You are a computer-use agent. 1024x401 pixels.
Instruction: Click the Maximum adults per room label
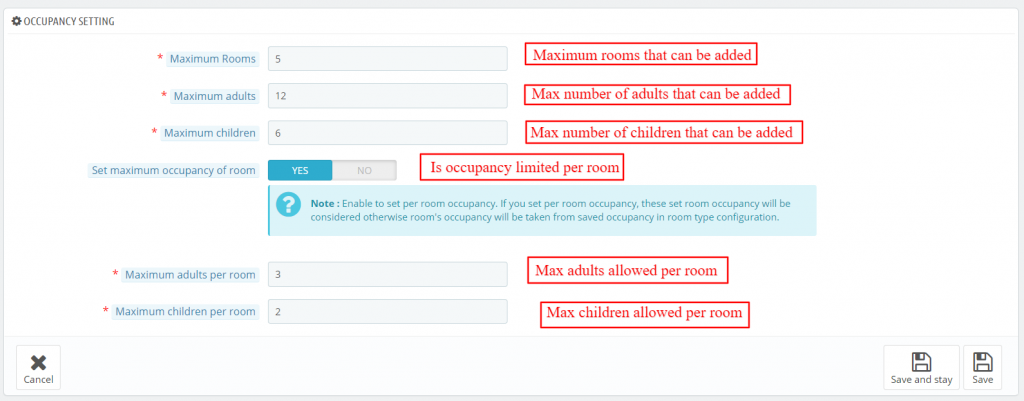point(190,275)
